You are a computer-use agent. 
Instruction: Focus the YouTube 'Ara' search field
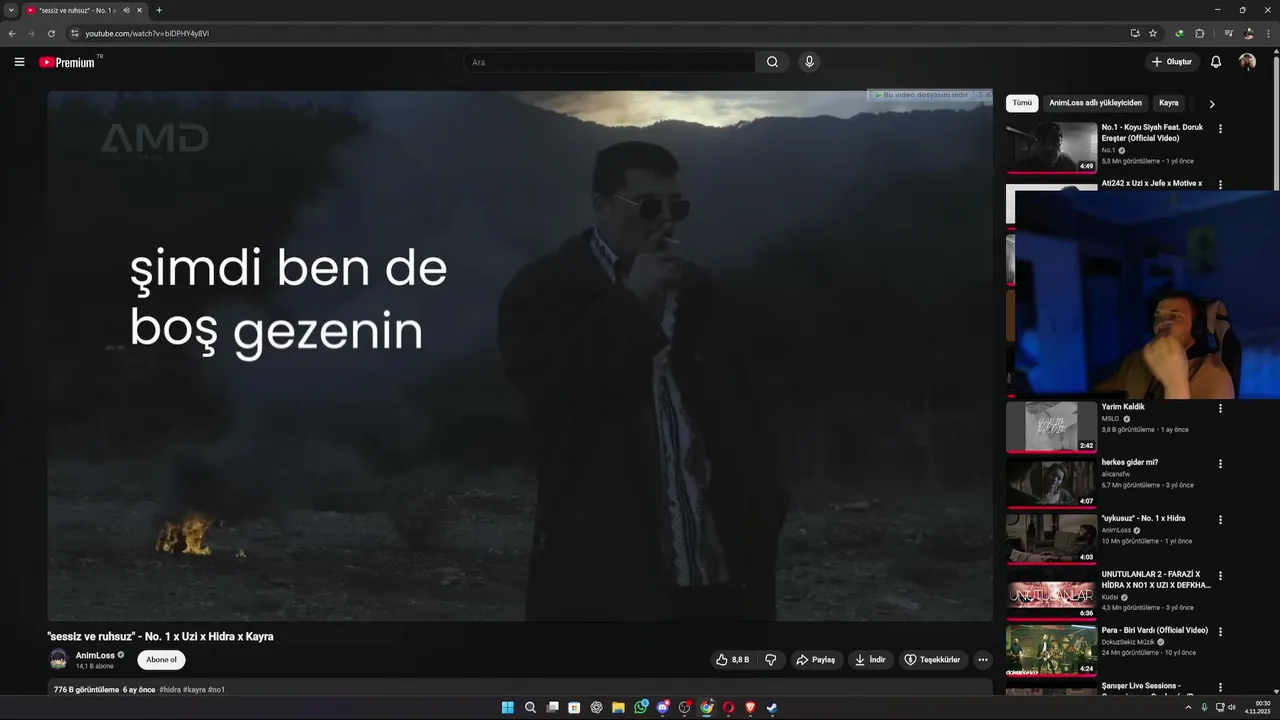pyautogui.click(x=610, y=62)
